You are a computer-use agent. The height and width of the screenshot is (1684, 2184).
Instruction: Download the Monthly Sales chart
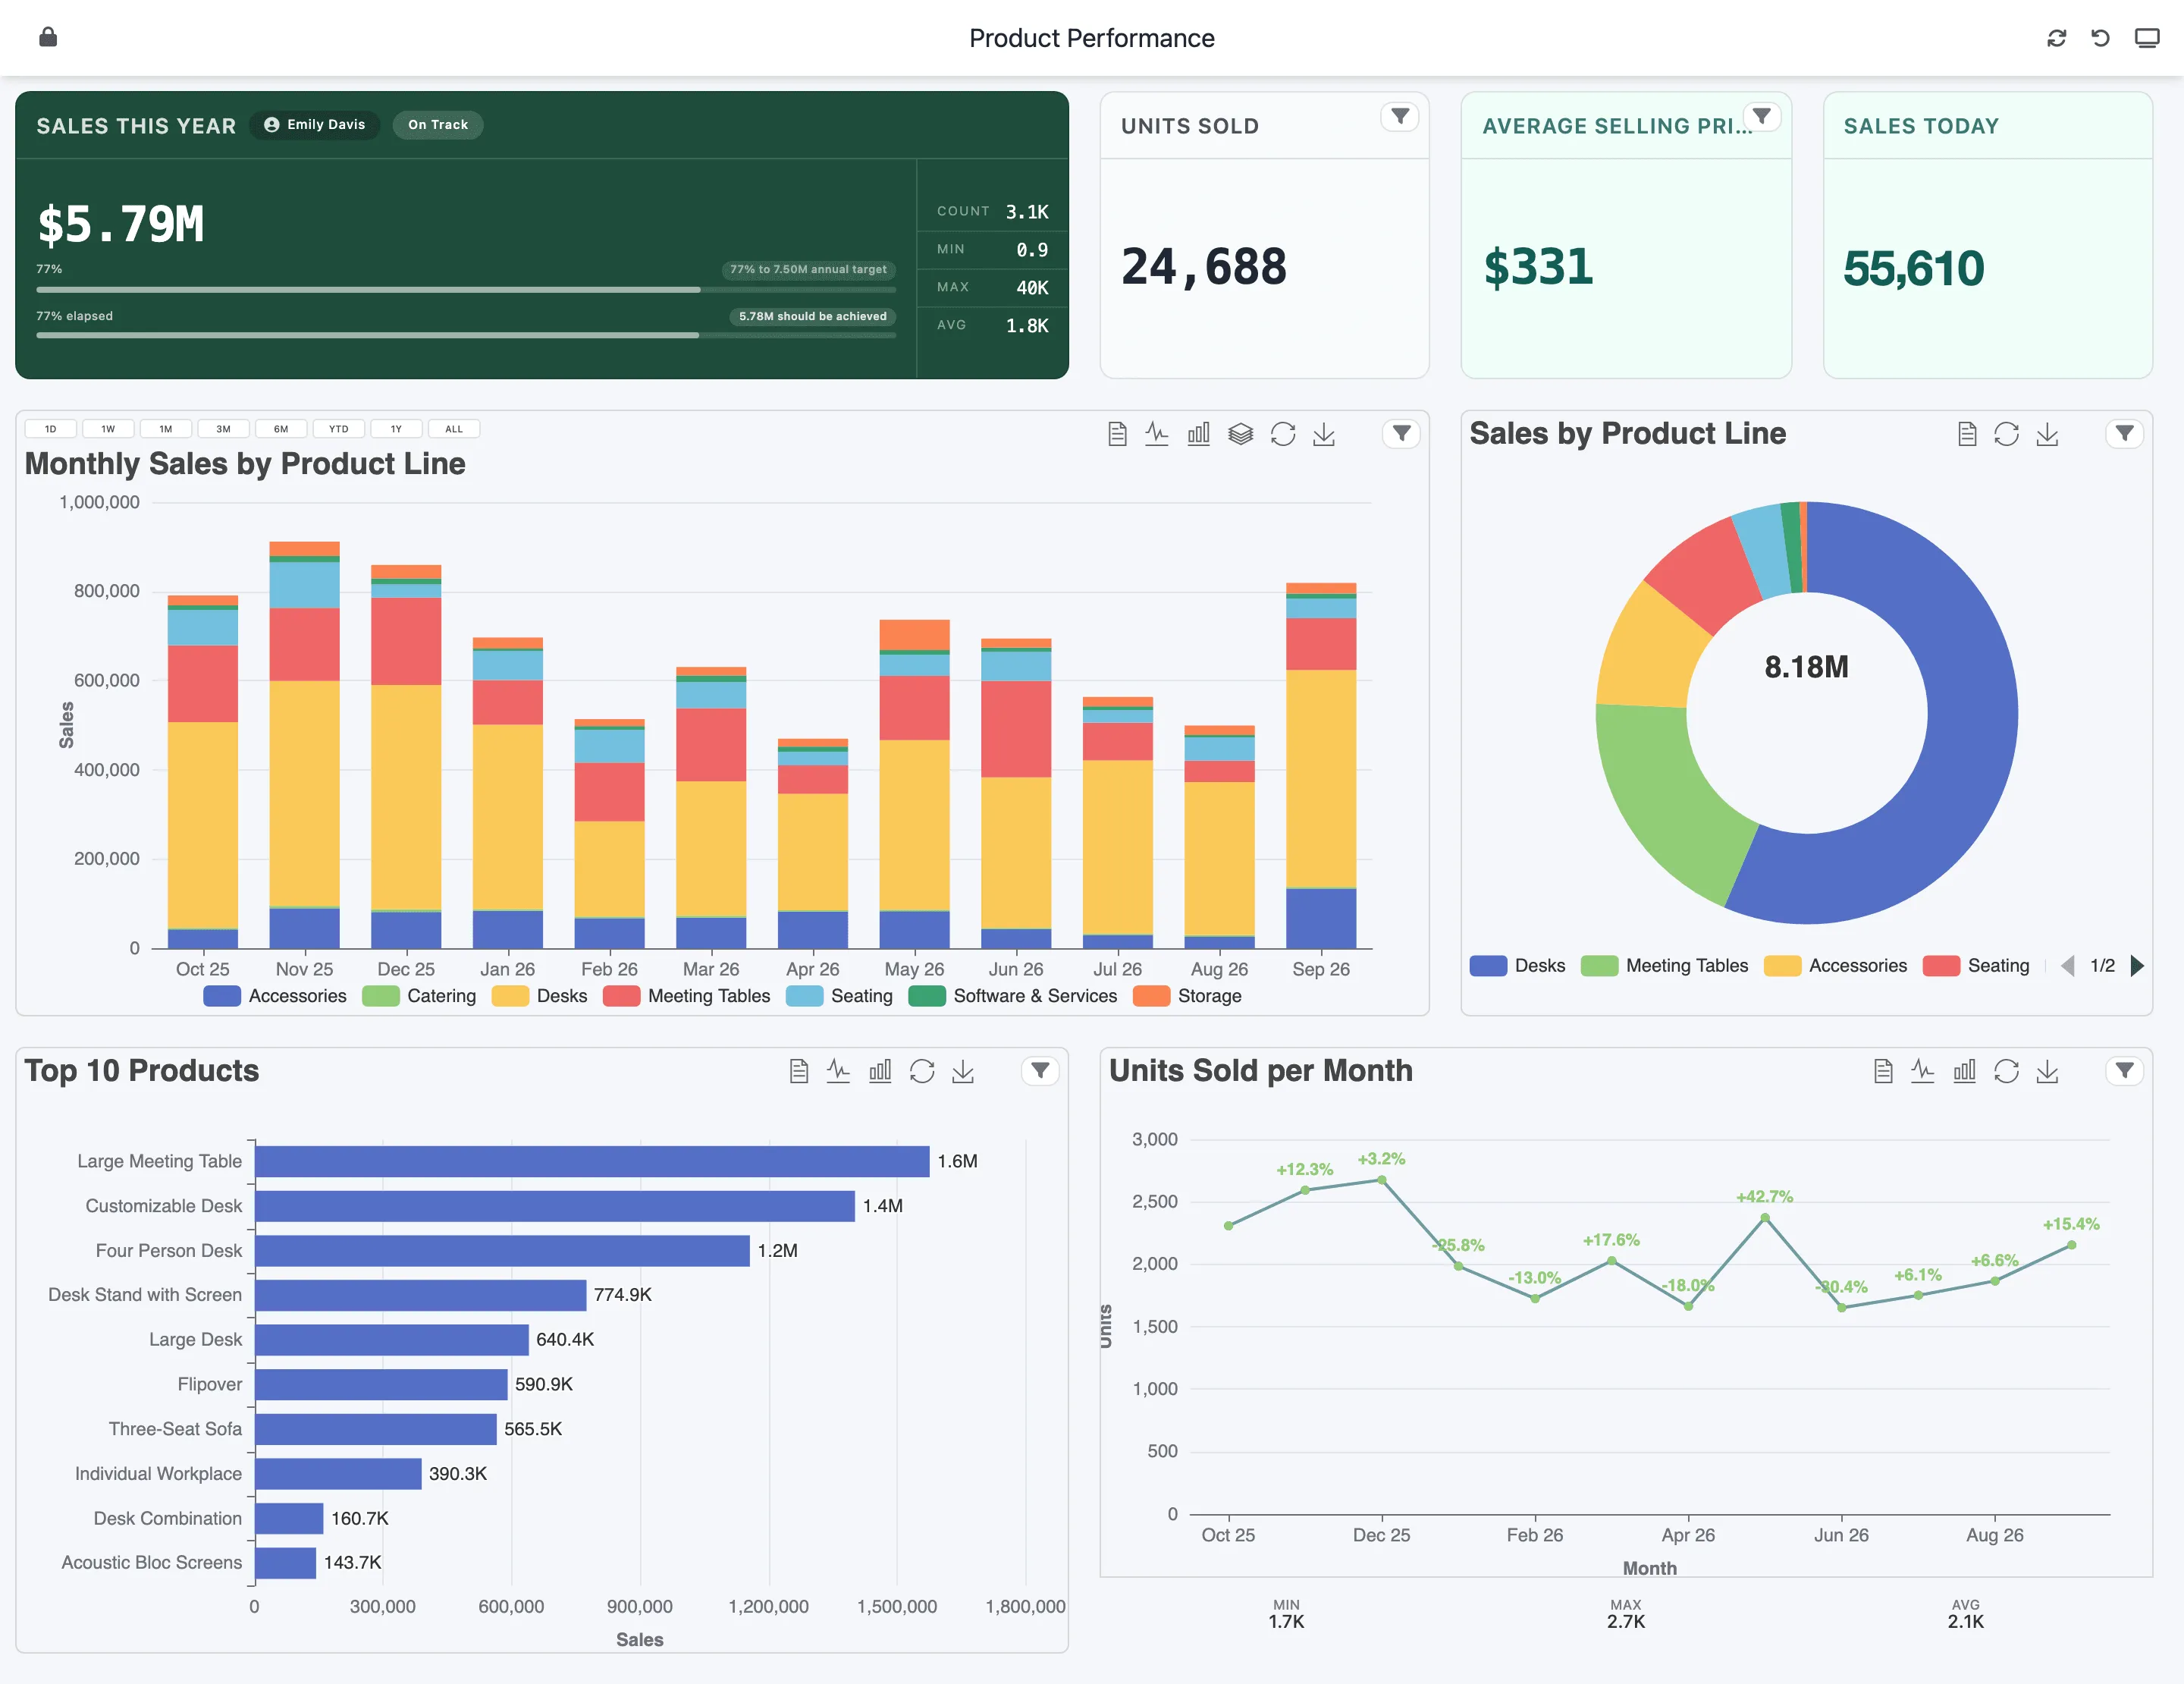[x=1324, y=434]
